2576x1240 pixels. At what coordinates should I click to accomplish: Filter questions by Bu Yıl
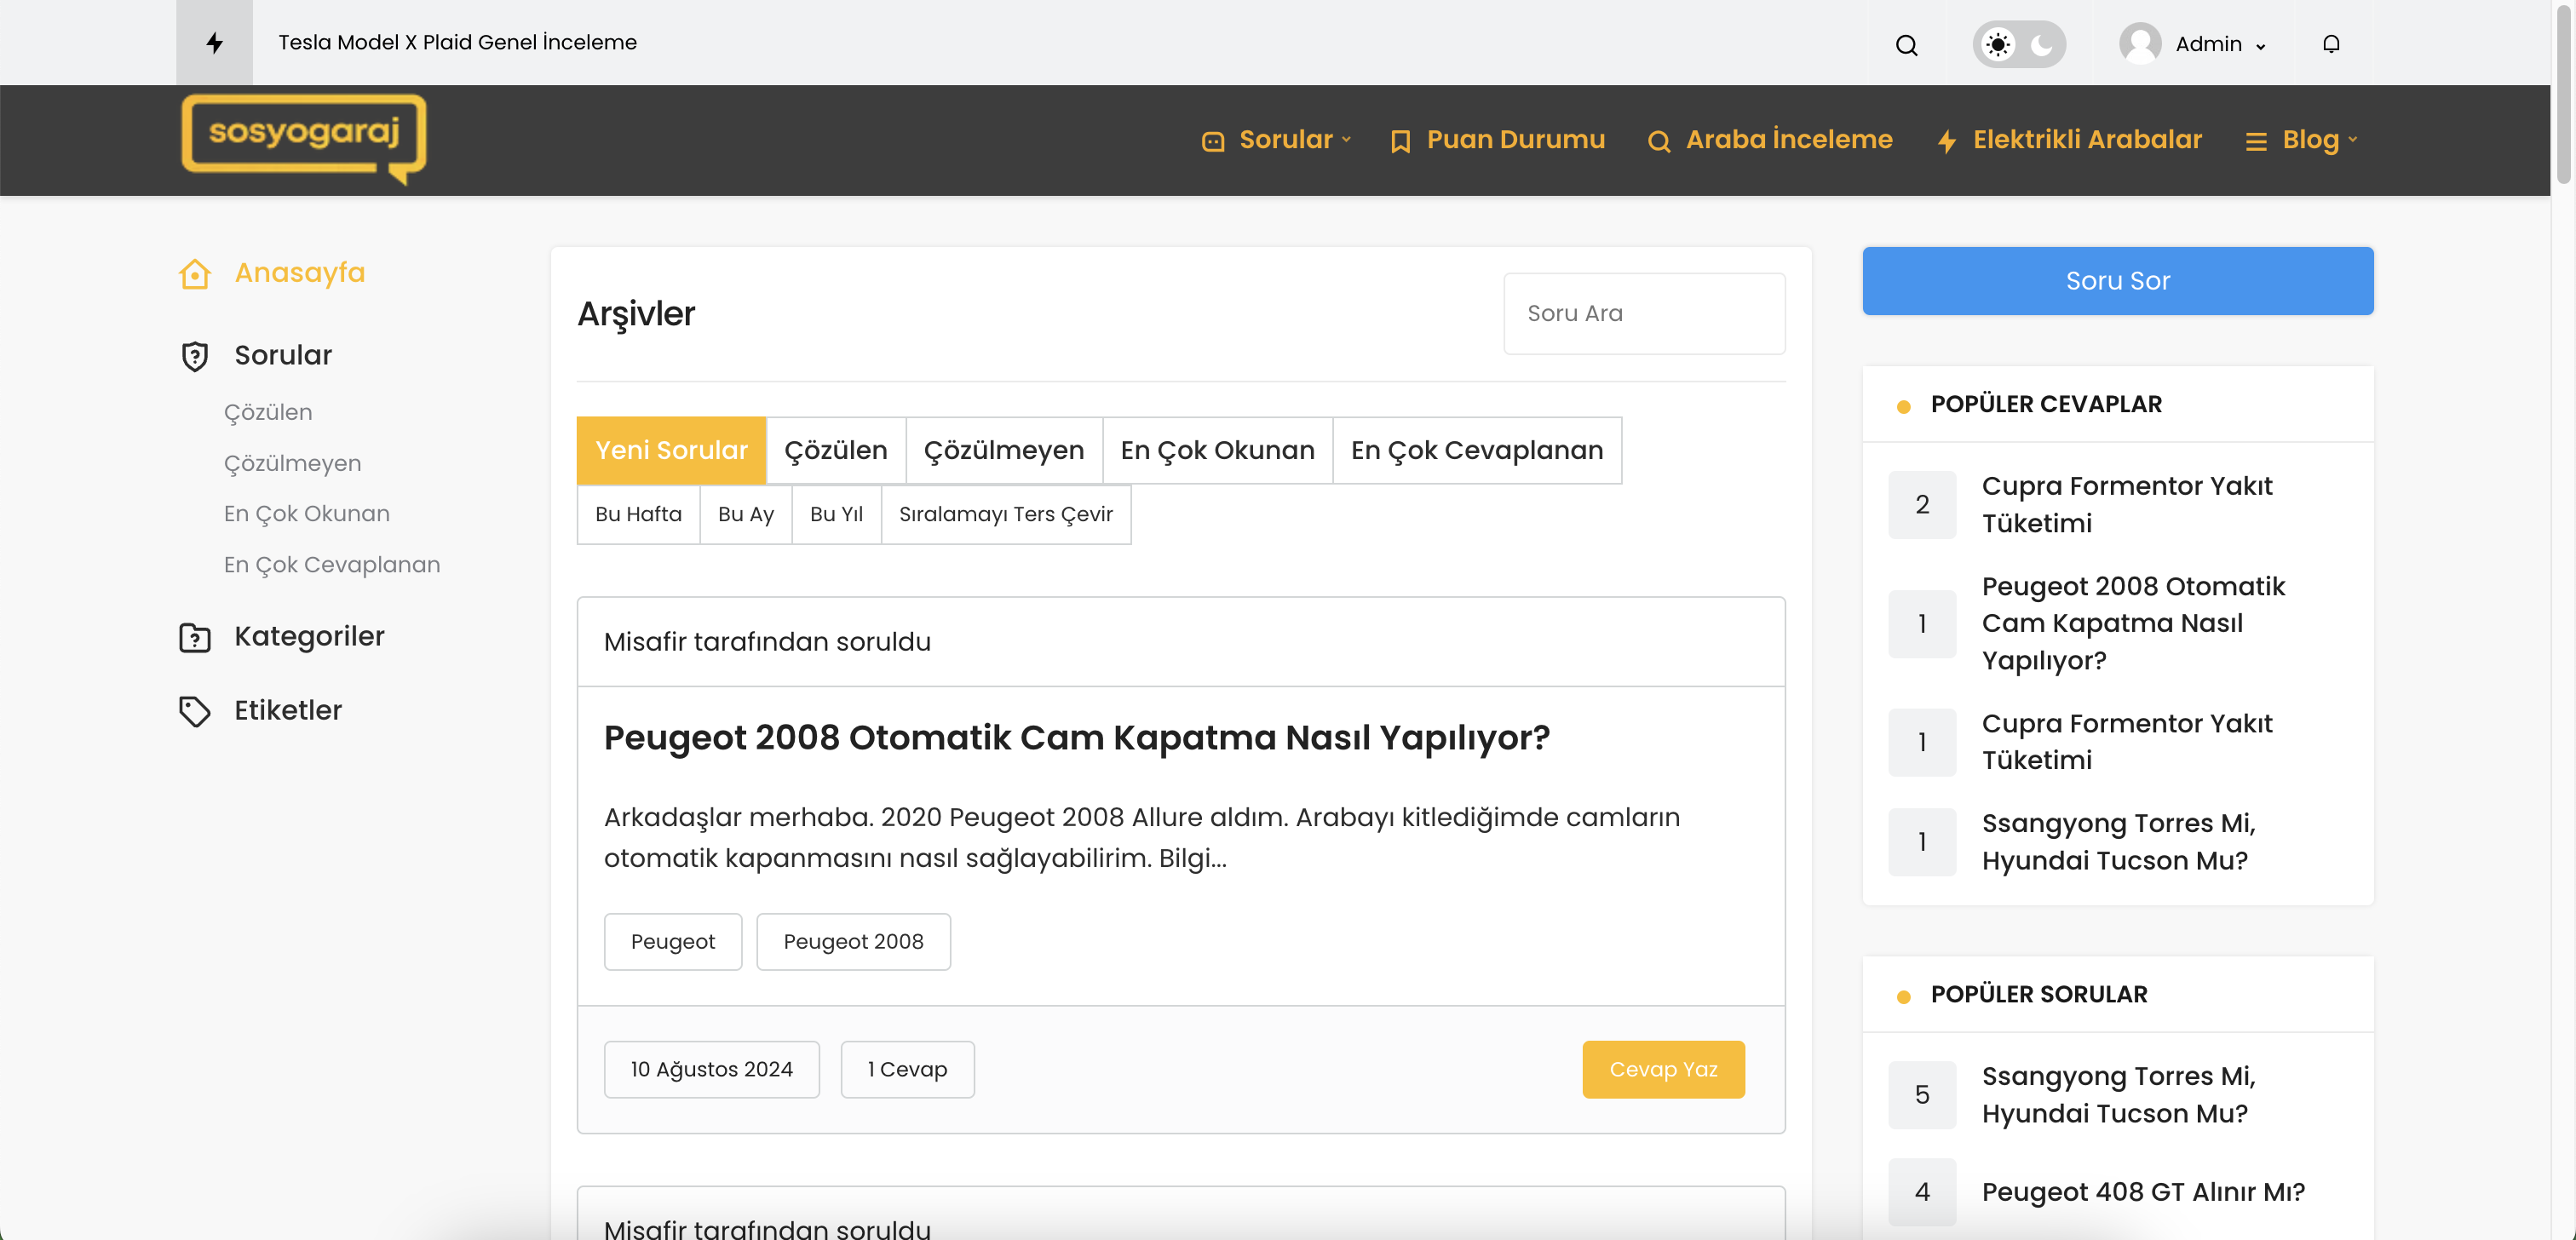tap(836, 514)
